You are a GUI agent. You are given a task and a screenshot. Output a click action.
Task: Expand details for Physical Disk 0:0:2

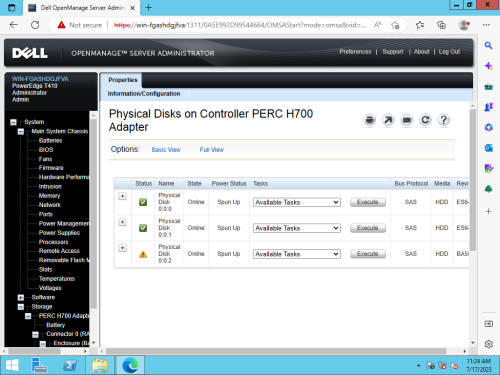[x=123, y=248]
